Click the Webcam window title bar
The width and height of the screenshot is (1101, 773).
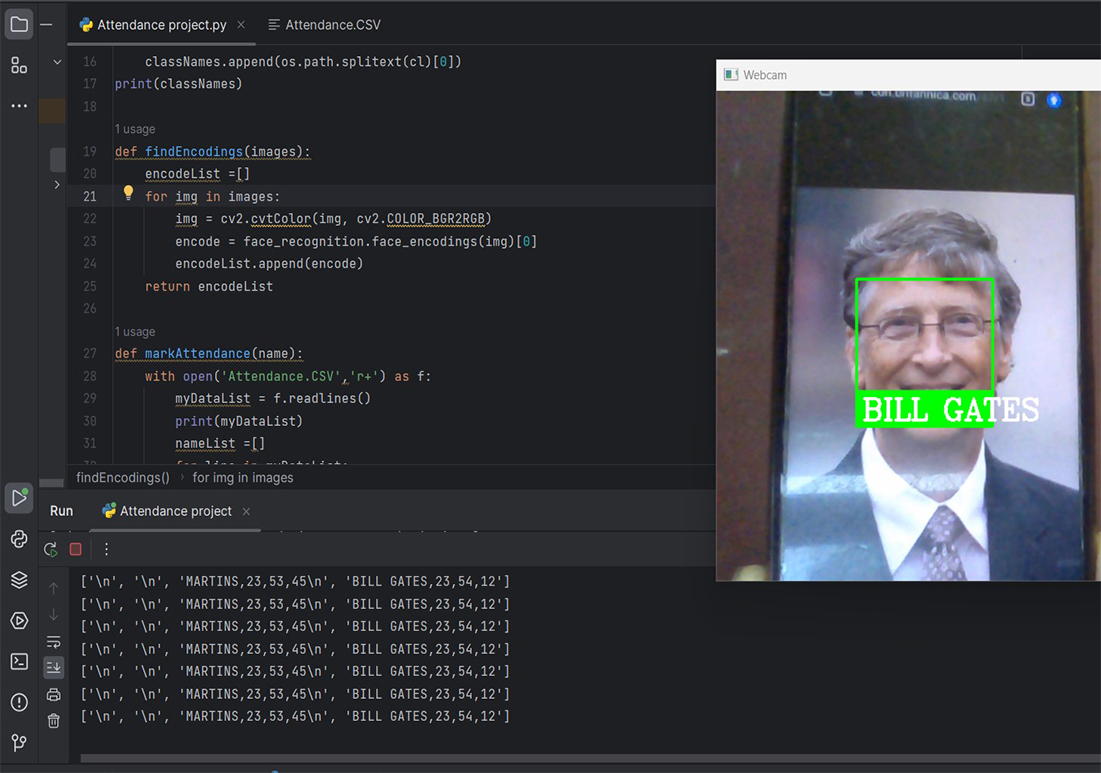pyautogui.click(x=909, y=74)
